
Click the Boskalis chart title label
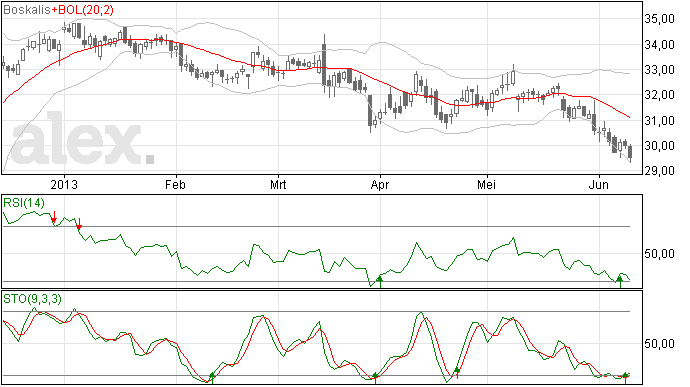27,10
